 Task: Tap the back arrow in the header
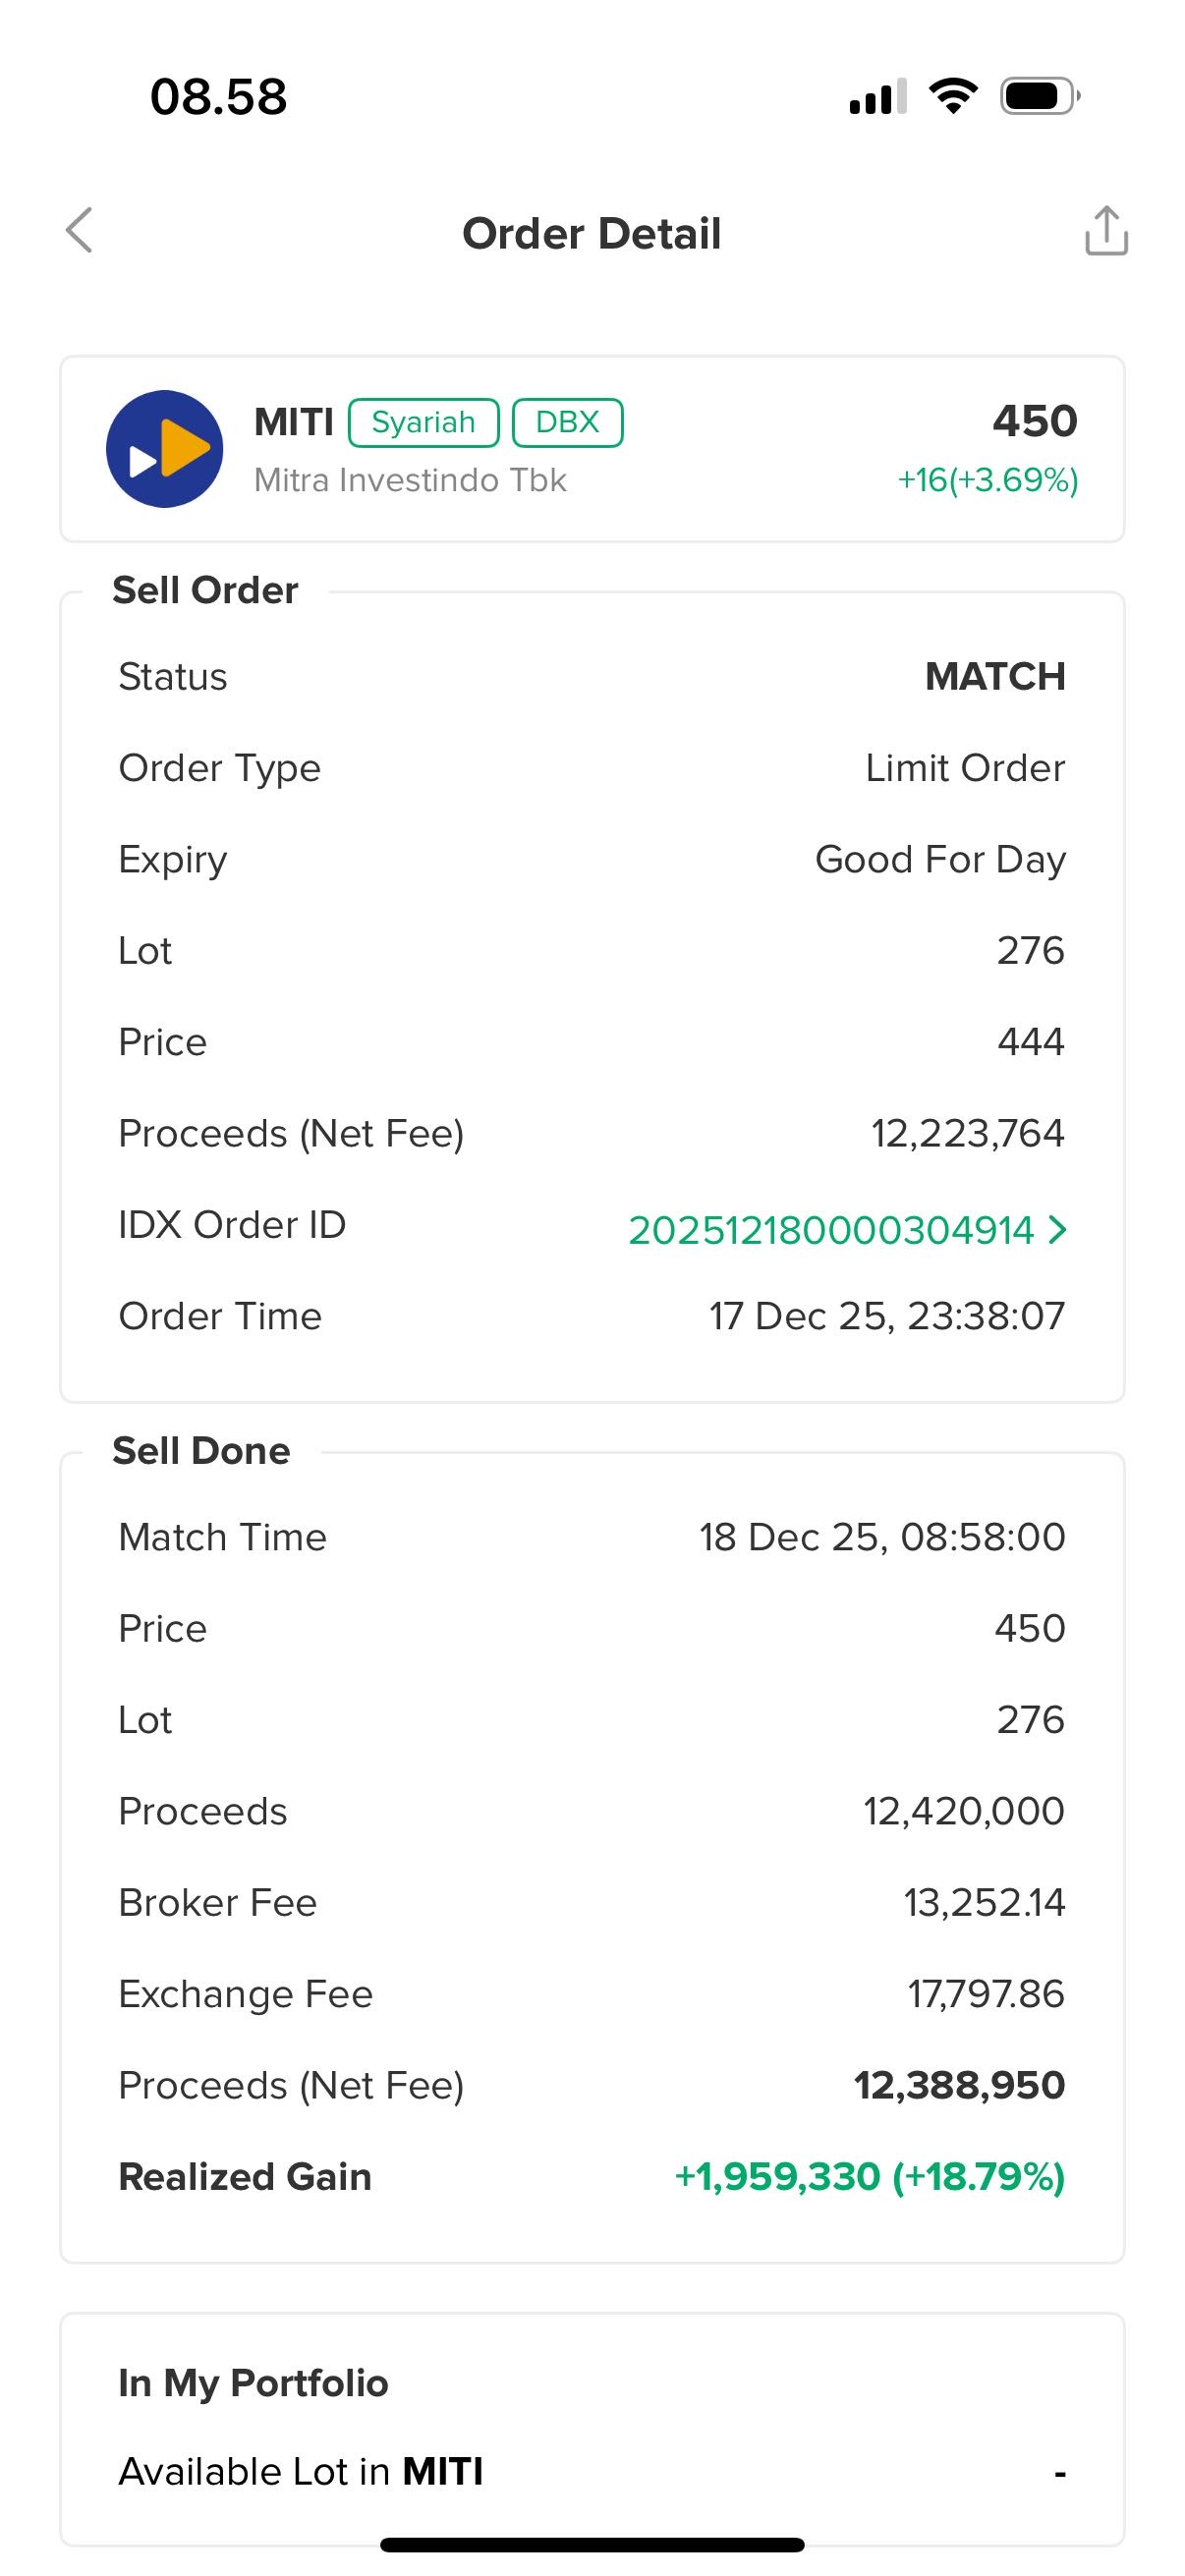click(x=80, y=231)
